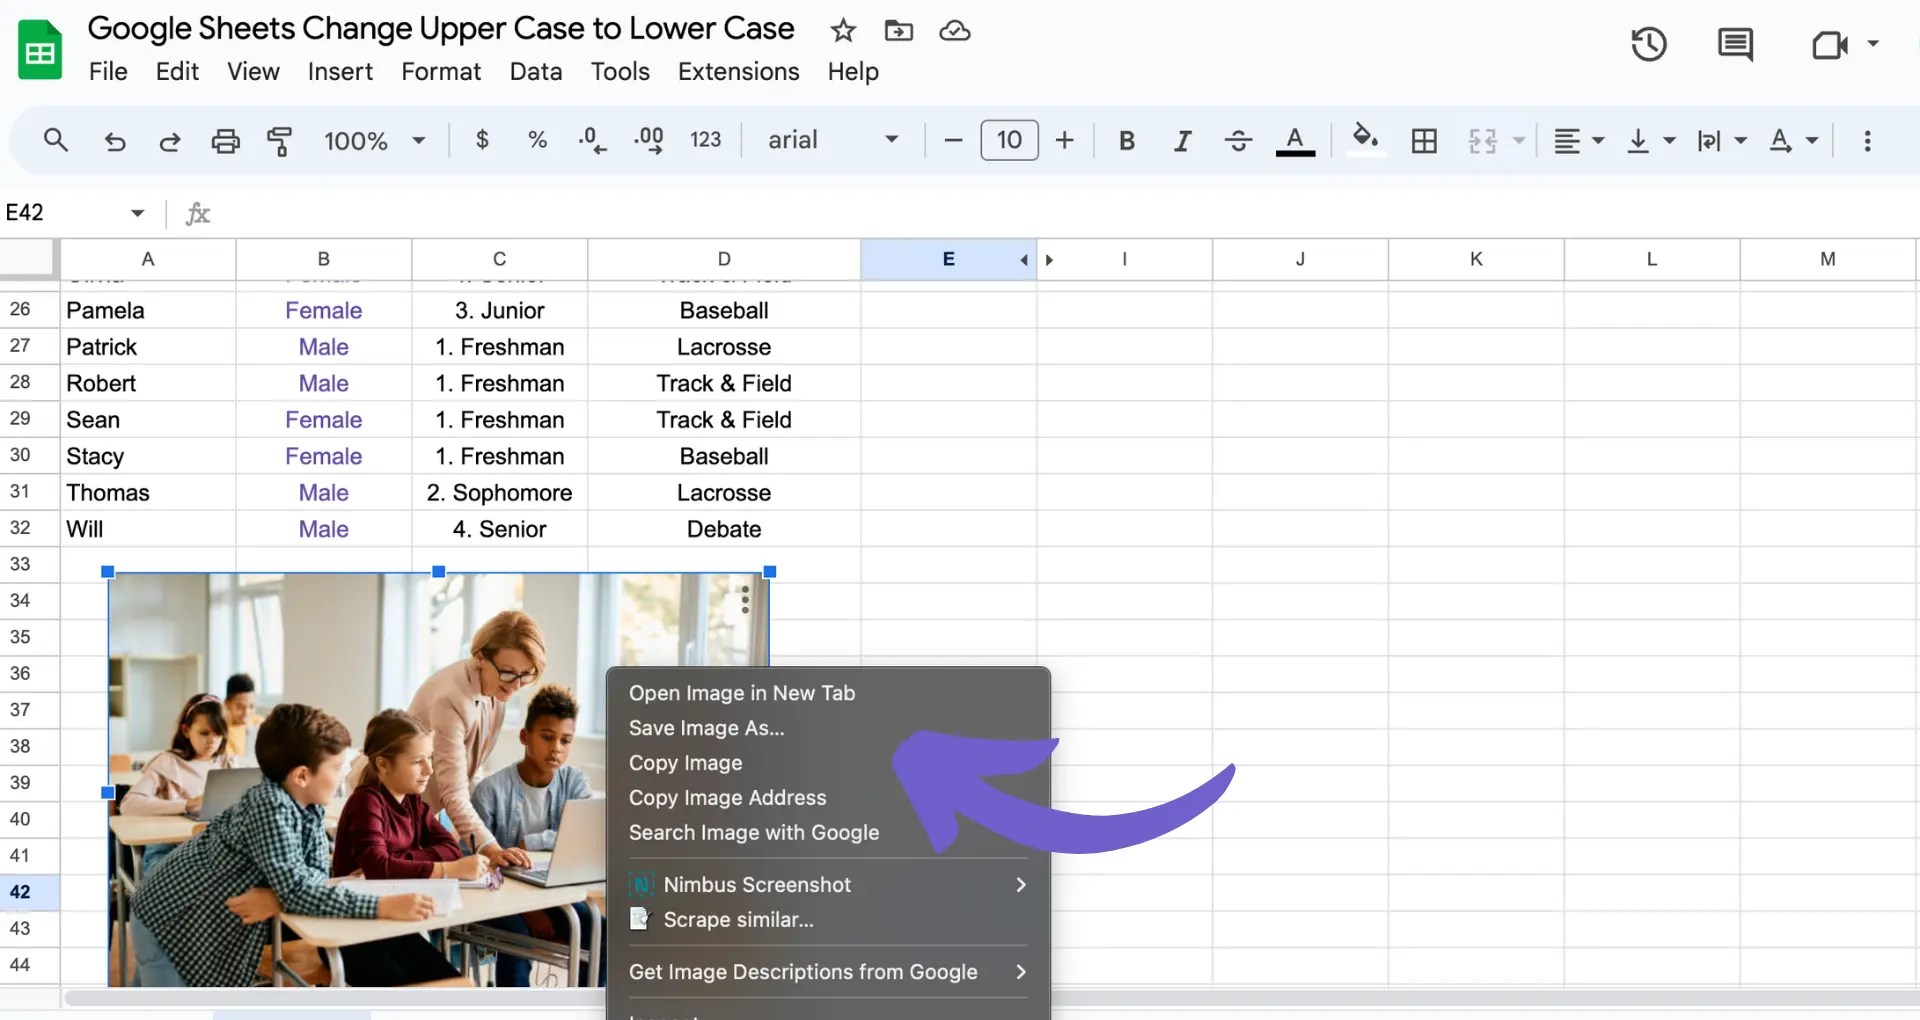Viewport: 1920px width, 1020px height.
Task: Toggle italic formatting
Action: [x=1181, y=140]
